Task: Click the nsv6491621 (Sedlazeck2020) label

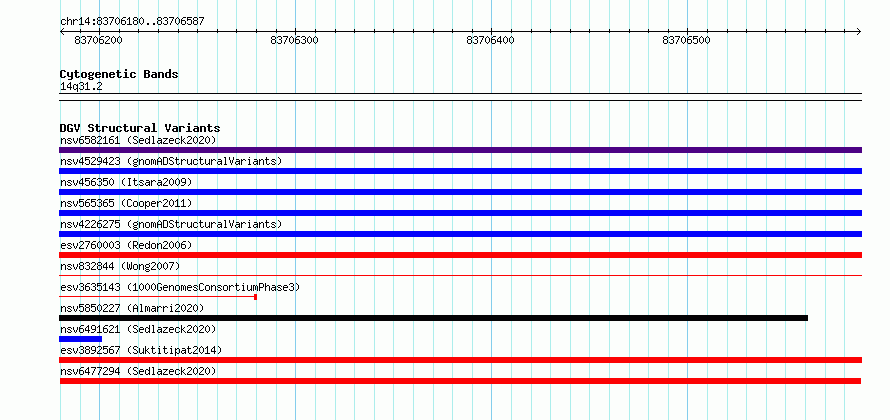Action: click(138, 329)
